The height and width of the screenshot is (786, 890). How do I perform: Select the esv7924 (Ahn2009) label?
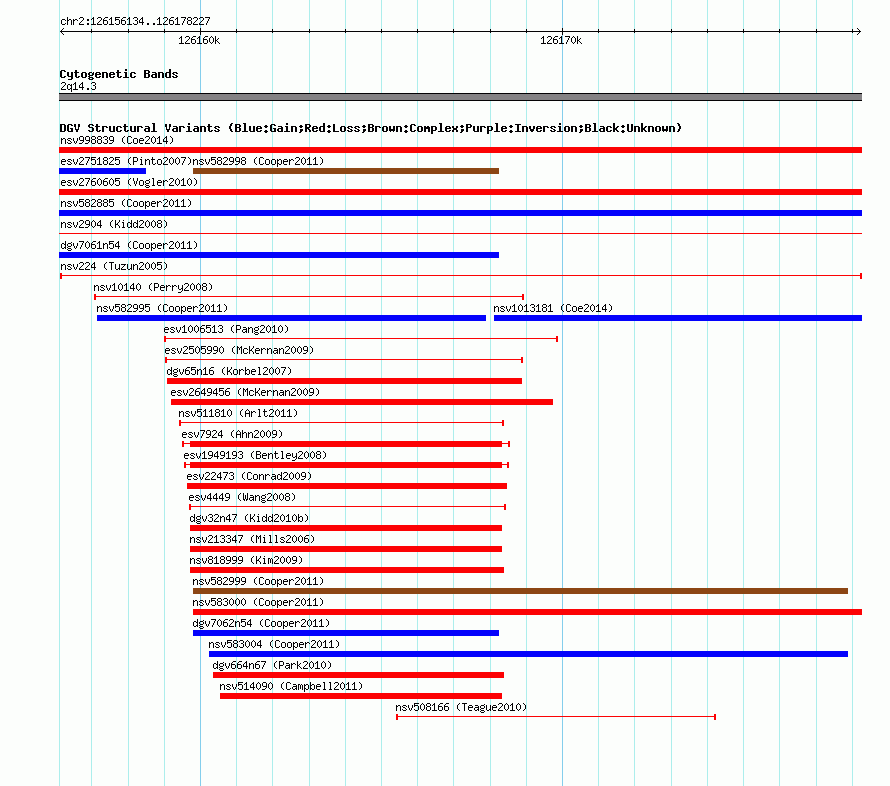point(232,434)
